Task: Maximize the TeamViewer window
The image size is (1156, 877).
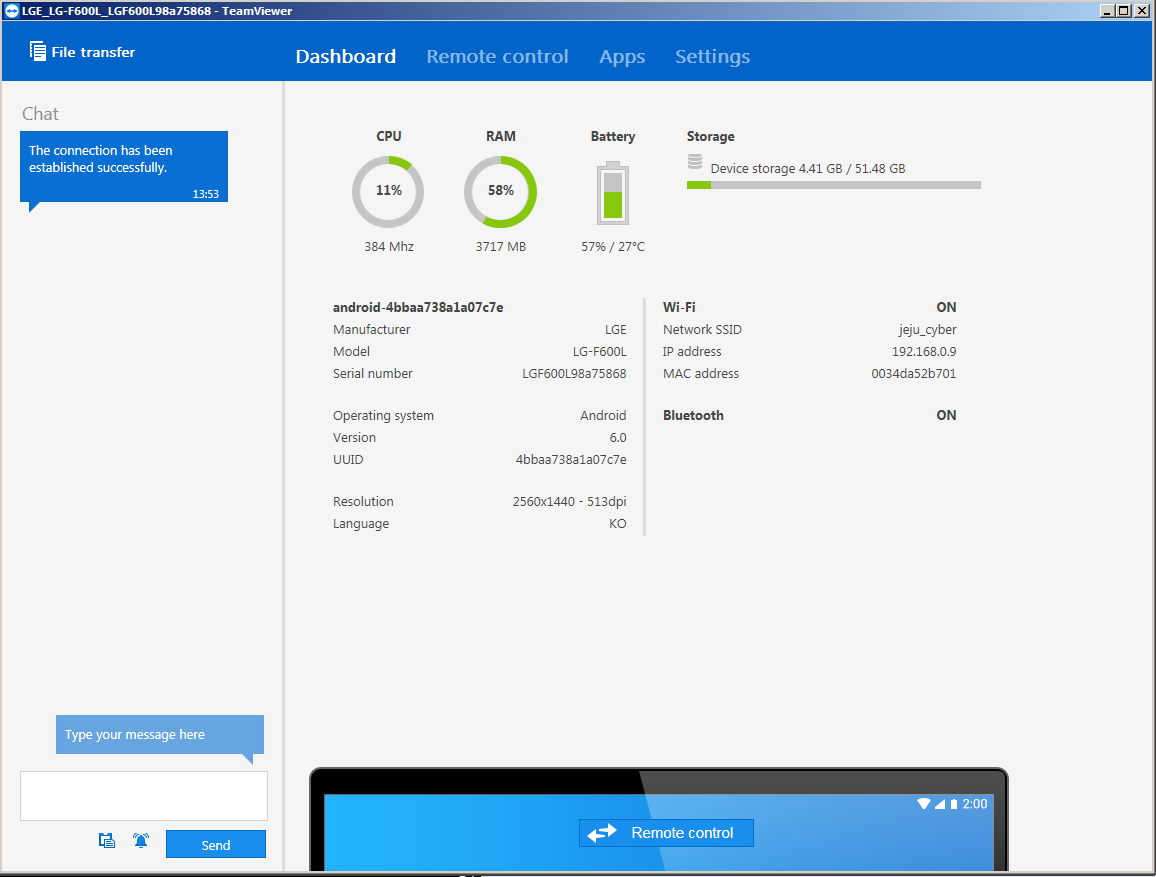Action: [1123, 10]
